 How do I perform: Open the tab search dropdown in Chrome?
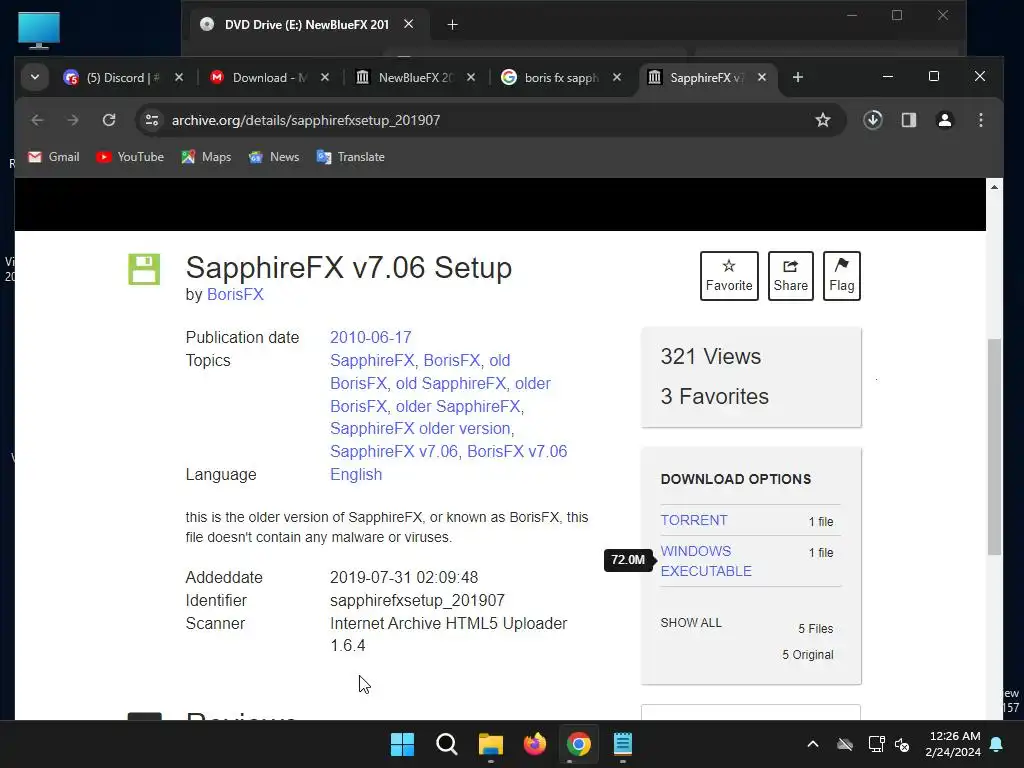point(35,78)
